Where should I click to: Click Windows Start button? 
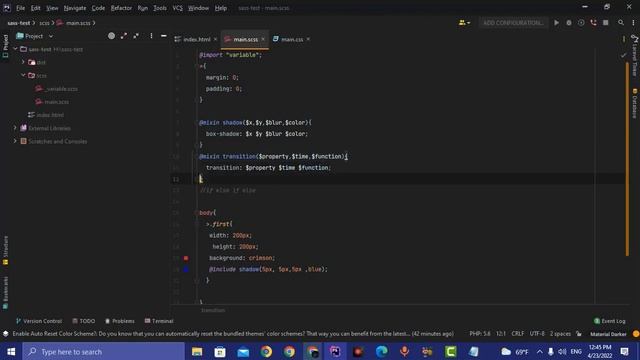point(11,351)
